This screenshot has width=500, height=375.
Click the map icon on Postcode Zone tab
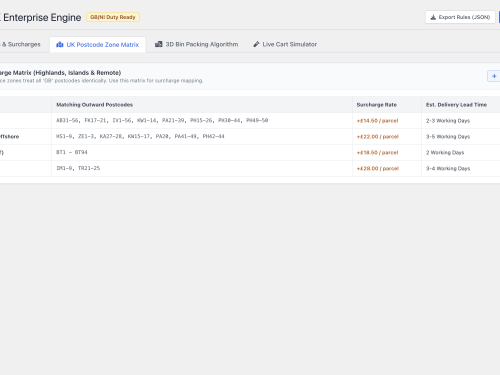[60, 44]
